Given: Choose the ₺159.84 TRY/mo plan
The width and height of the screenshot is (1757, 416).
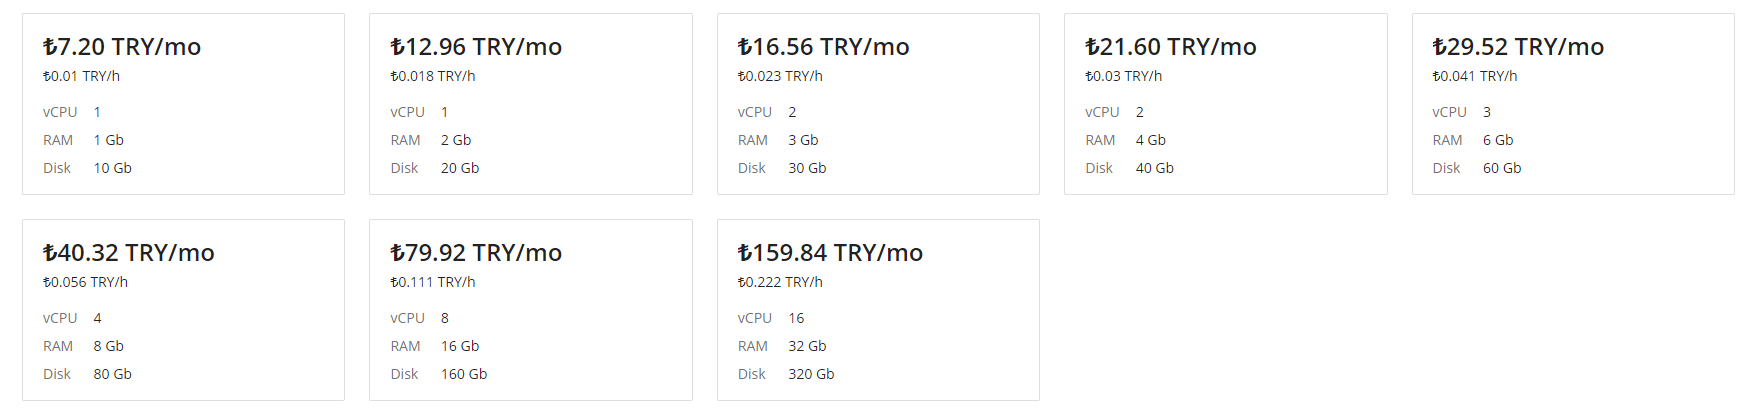Looking at the screenshot, I should pyautogui.click(x=878, y=310).
